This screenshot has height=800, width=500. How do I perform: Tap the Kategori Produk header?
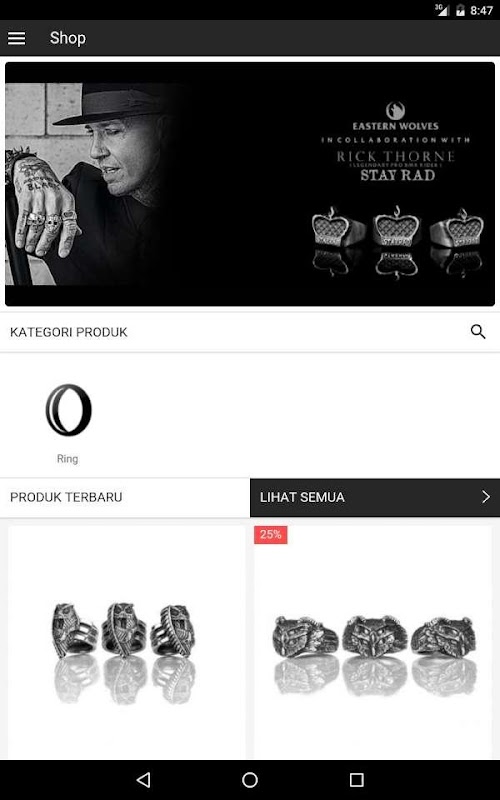pyautogui.click(x=69, y=332)
